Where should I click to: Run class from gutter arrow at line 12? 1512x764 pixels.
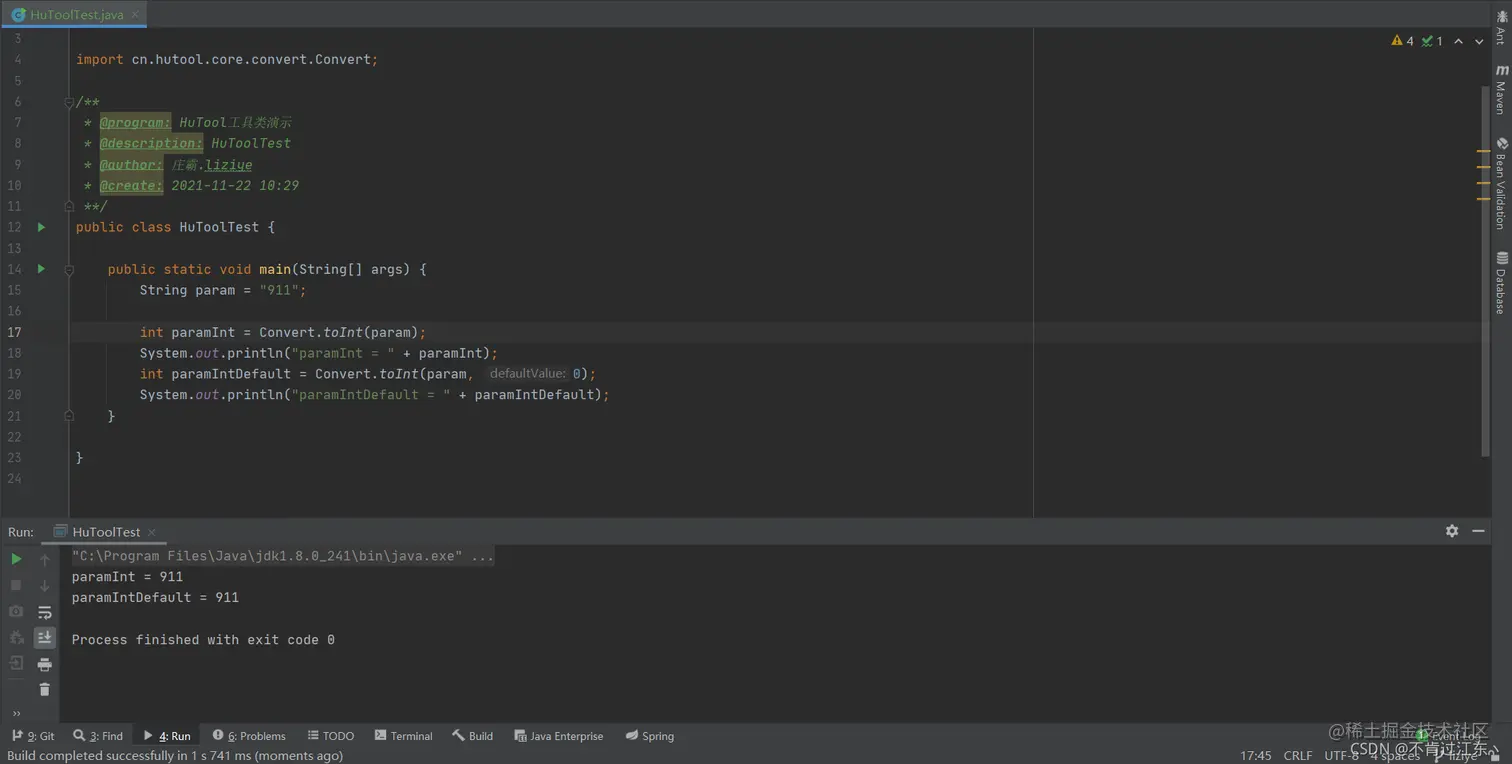point(41,227)
